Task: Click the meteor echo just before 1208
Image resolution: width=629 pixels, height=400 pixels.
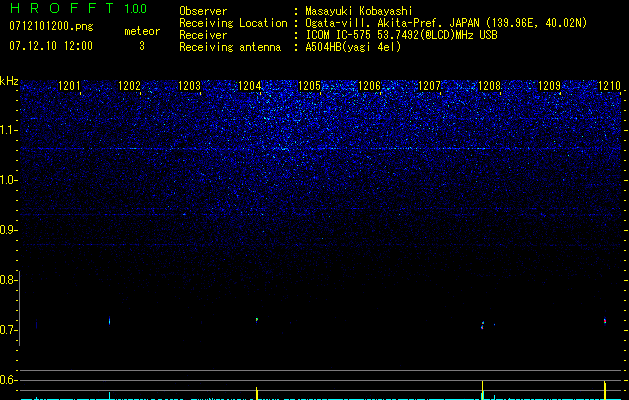Action: [x=482, y=325]
